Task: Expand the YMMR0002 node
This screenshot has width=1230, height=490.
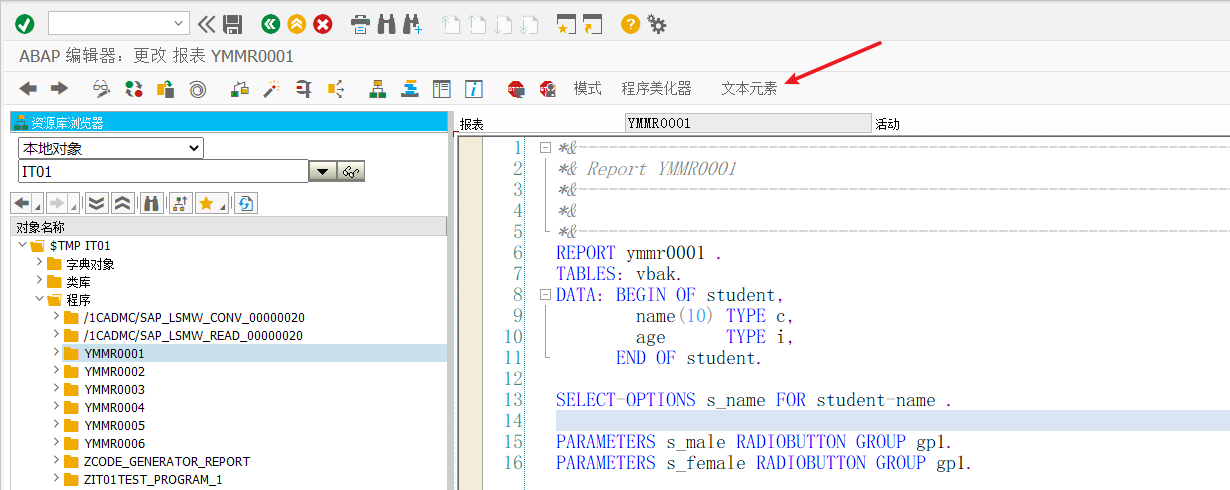Action: coord(57,371)
